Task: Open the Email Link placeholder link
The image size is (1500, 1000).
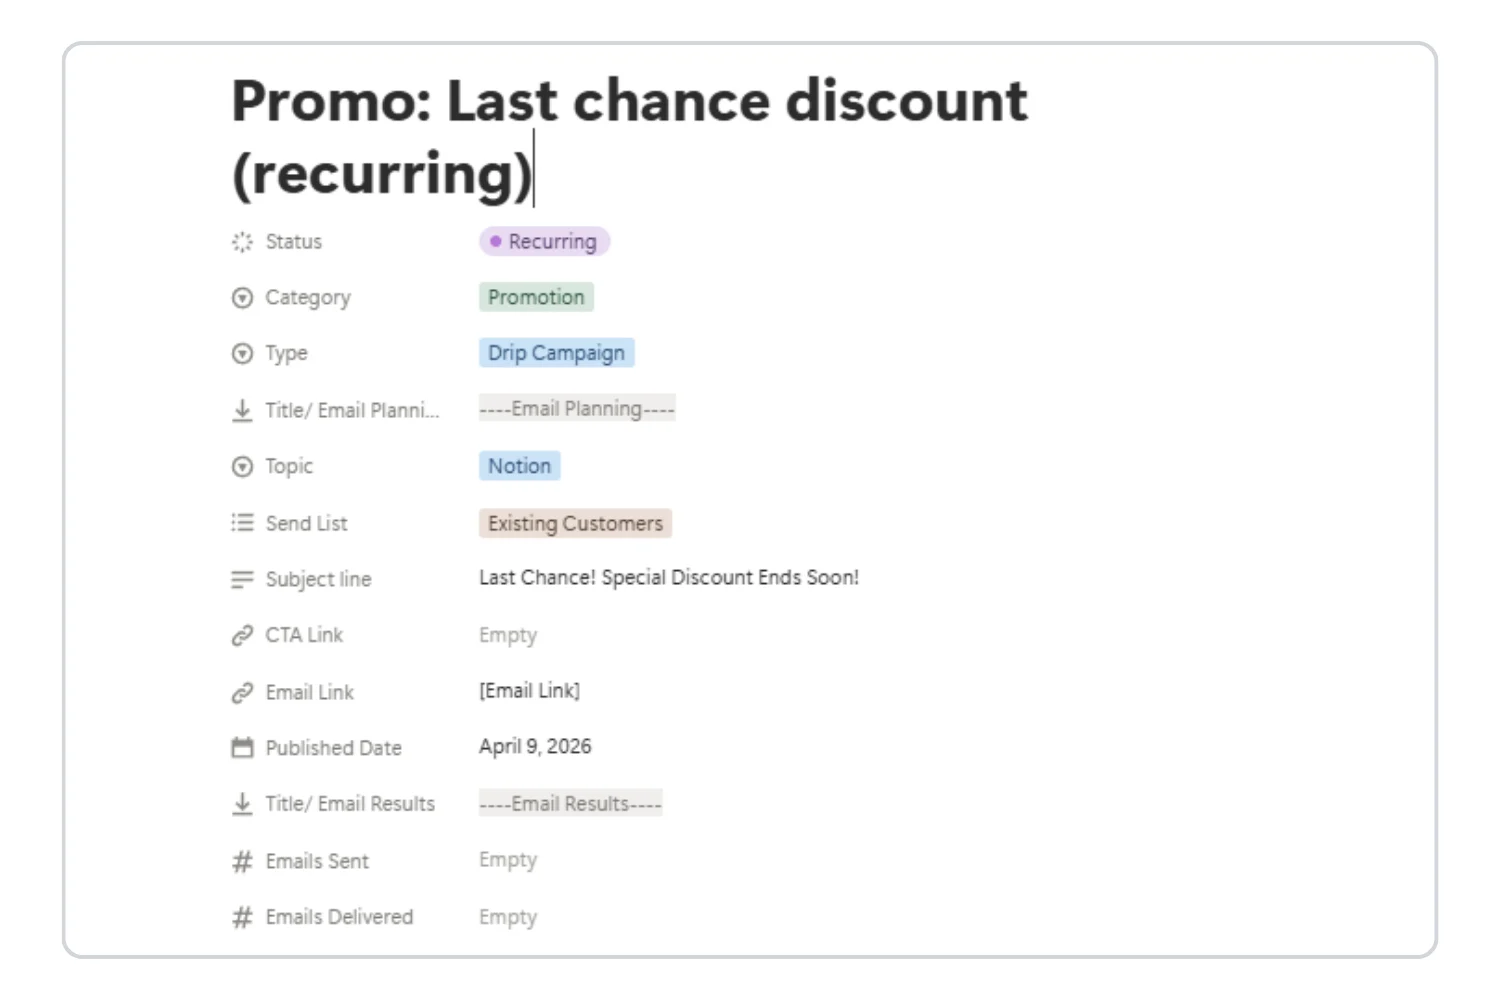Action: coord(529,690)
